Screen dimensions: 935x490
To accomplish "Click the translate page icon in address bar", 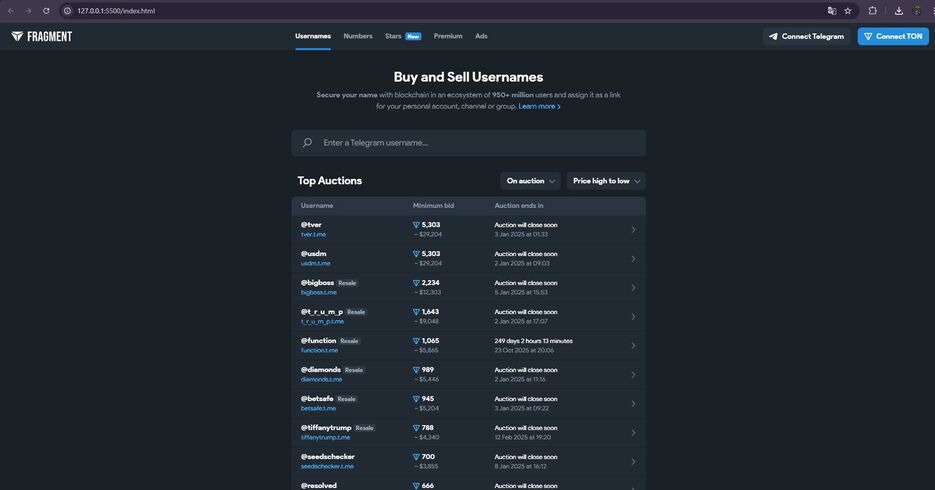I will tap(831, 11).
